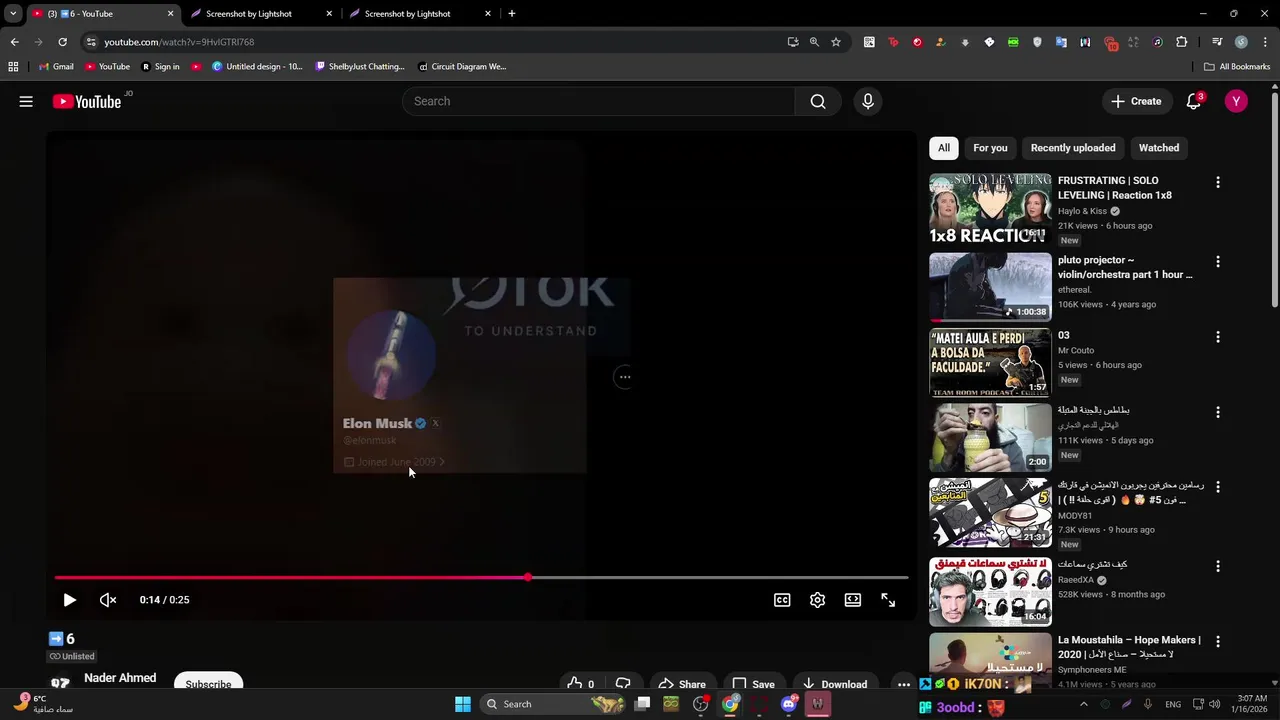Like the video with thumbs up
The height and width of the screenshot is (720, 1280).
pos(581,684)
